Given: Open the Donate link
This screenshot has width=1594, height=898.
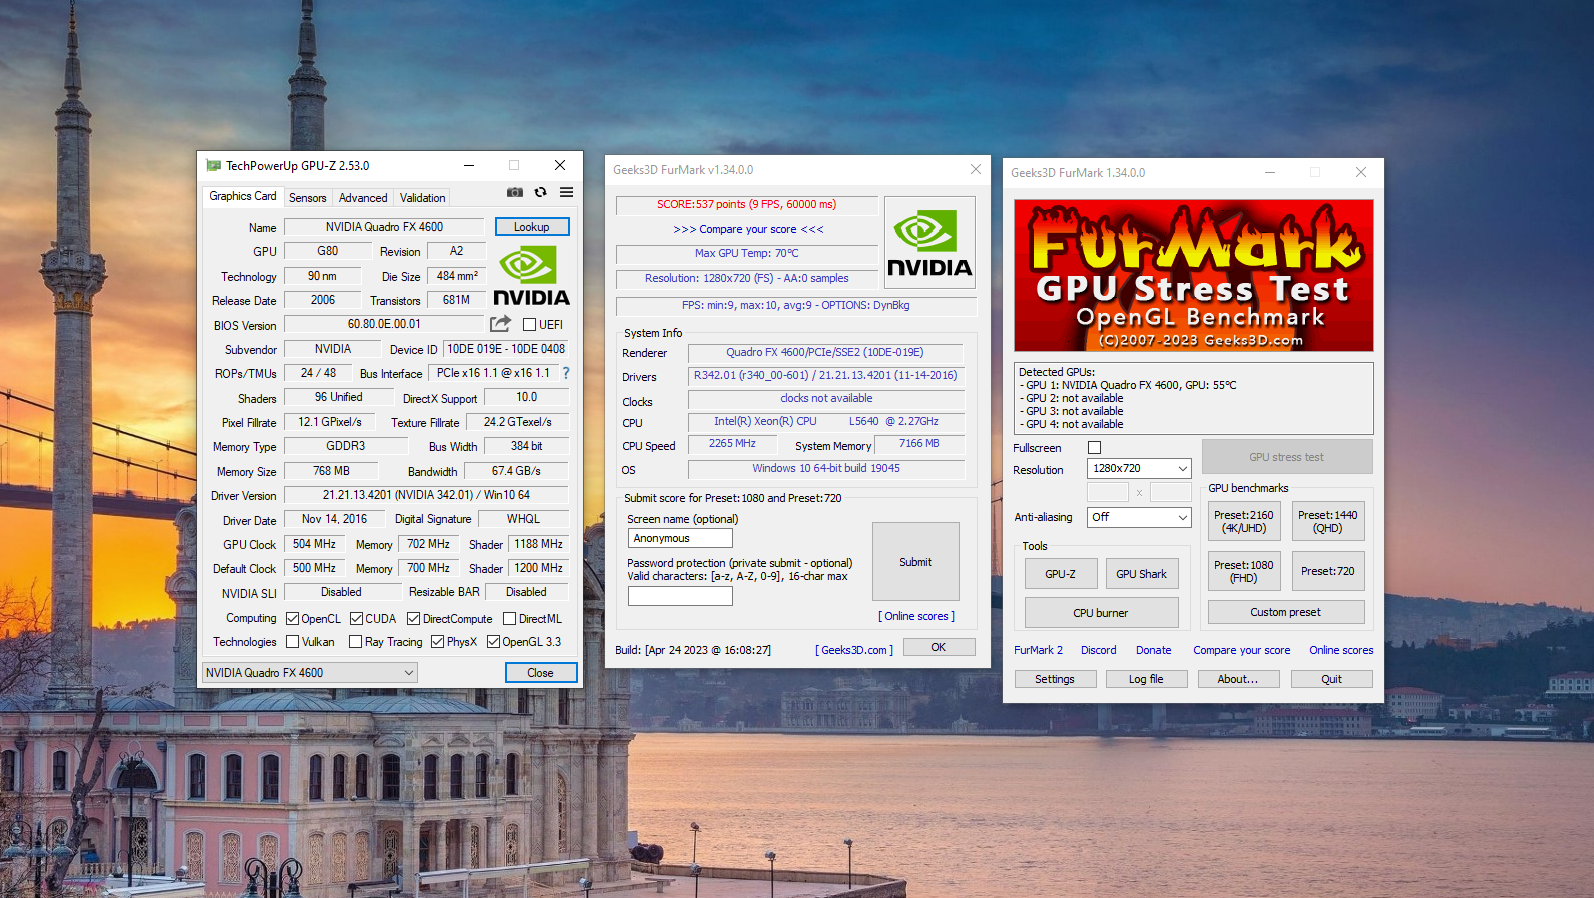Looking at the screenshot, I should click(1154, 650).
